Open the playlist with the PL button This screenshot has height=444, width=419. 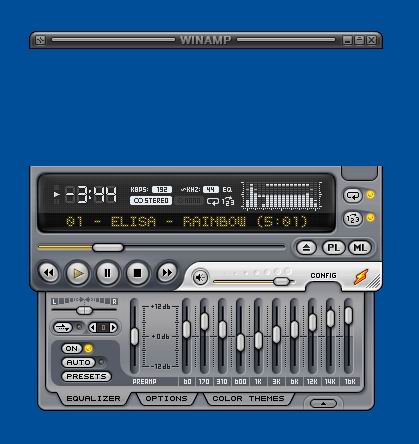tap(334, 248)
